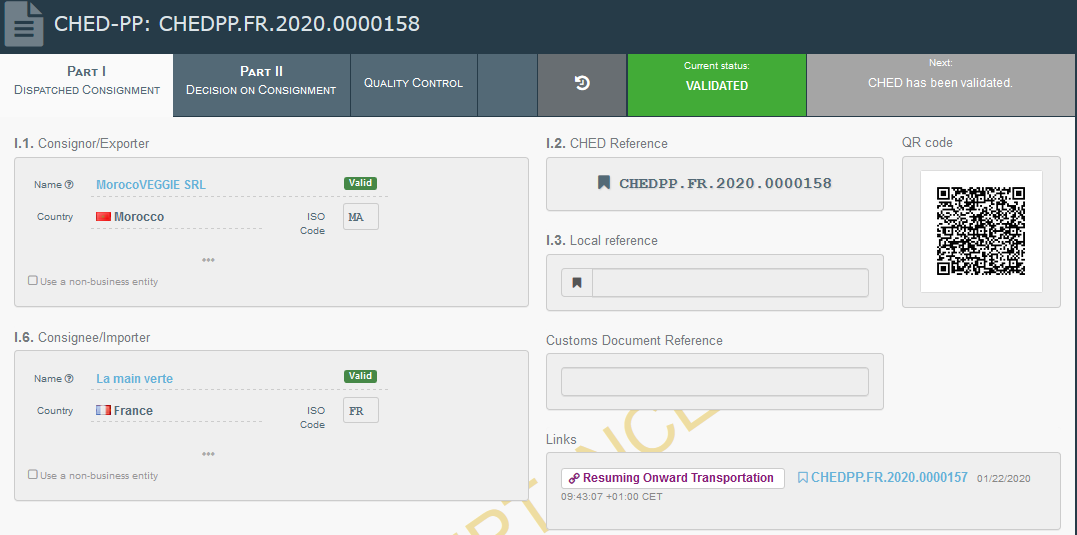Click the document icon beside the CHED-PP title
This screenshot has height=535, width=1077.
point(24,23)
